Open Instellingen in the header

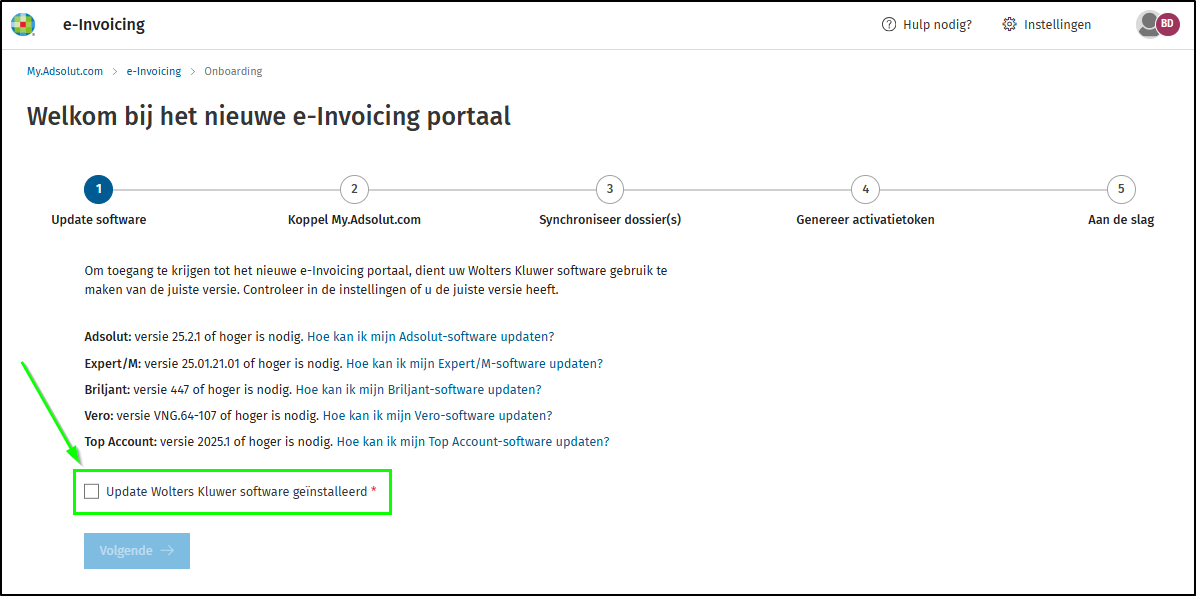[1057, 25]
